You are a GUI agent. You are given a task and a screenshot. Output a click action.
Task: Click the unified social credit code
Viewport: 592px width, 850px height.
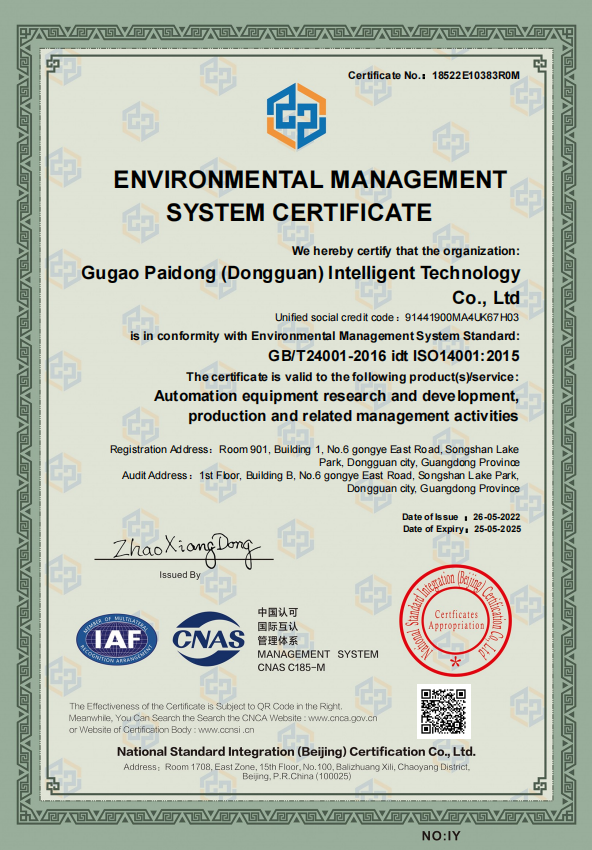pyautogui.click(x=397, y=317)
